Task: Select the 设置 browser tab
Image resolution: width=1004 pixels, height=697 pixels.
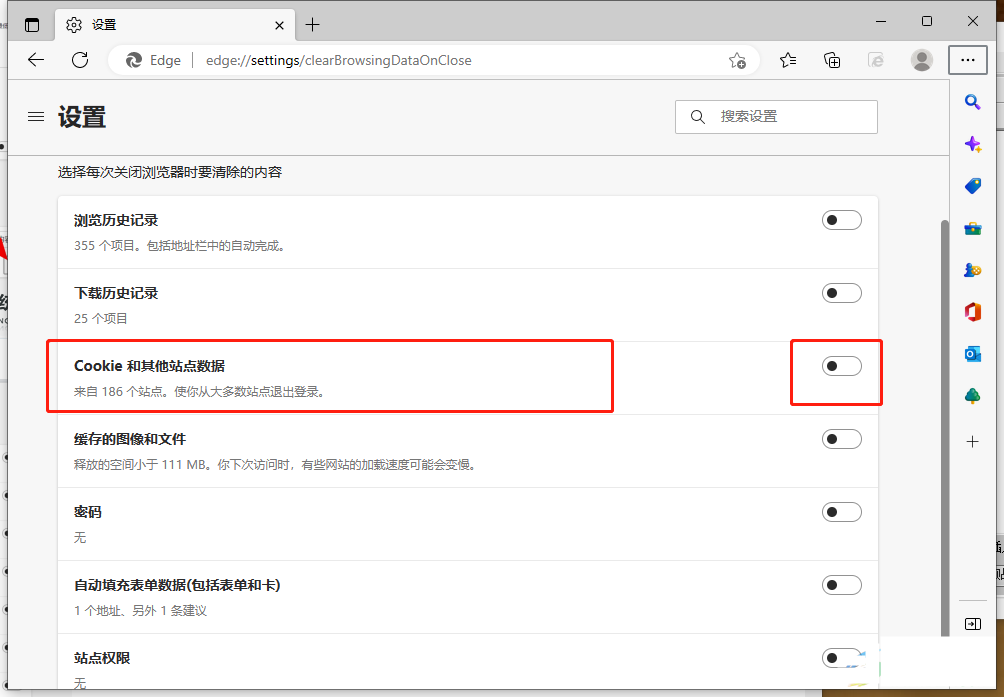Action: (x=175, y=25)
